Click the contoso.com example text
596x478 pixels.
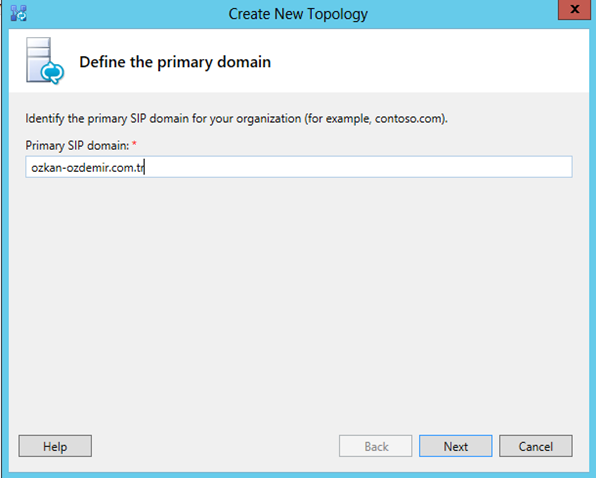pos(409,119)
